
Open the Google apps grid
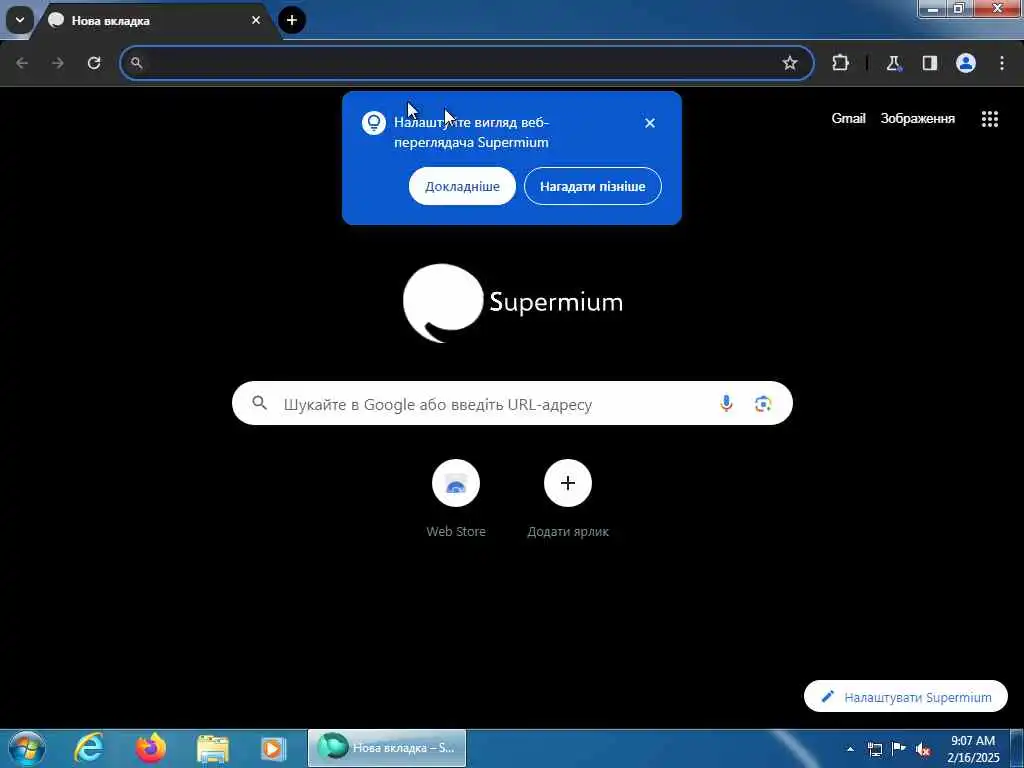(990, 118)
